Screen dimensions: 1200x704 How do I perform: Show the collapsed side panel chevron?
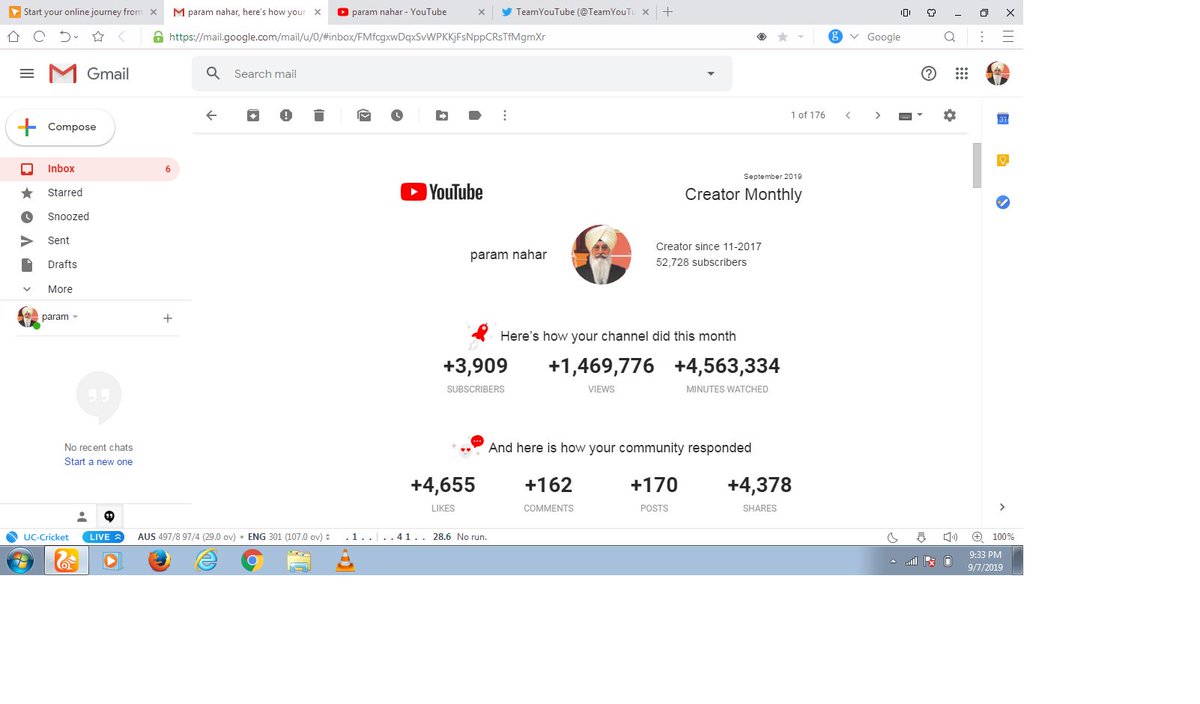click(1002, 507)
